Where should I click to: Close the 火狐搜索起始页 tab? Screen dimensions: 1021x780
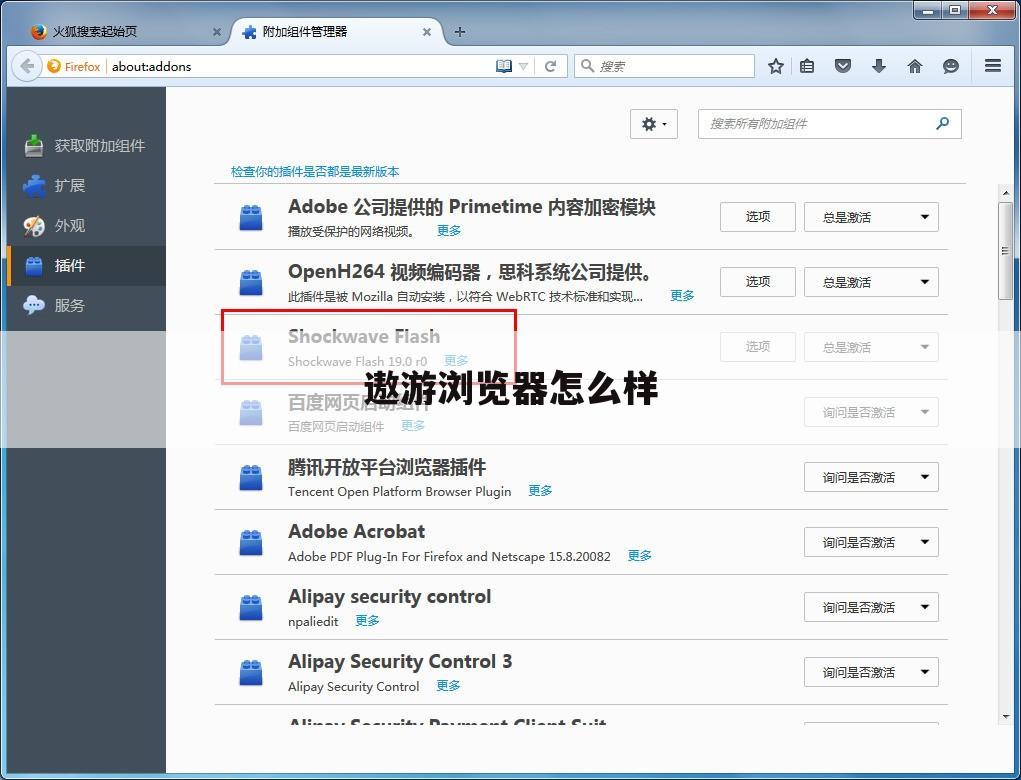217,32
